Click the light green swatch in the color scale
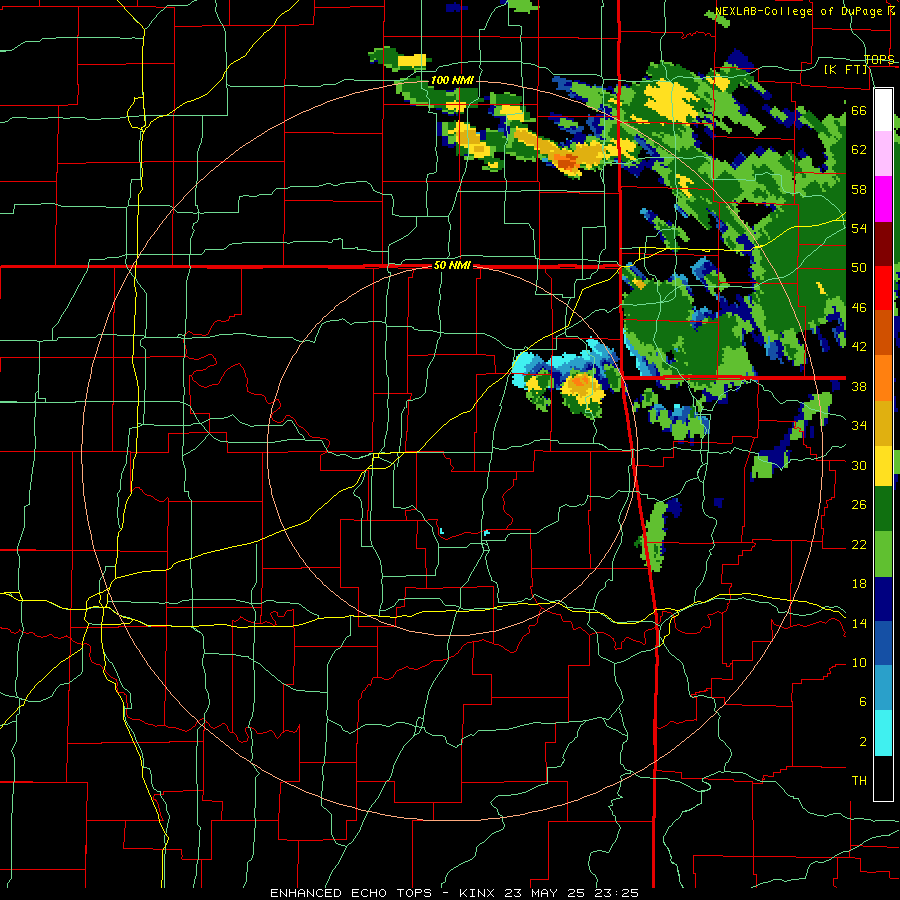 coord(883,554)
